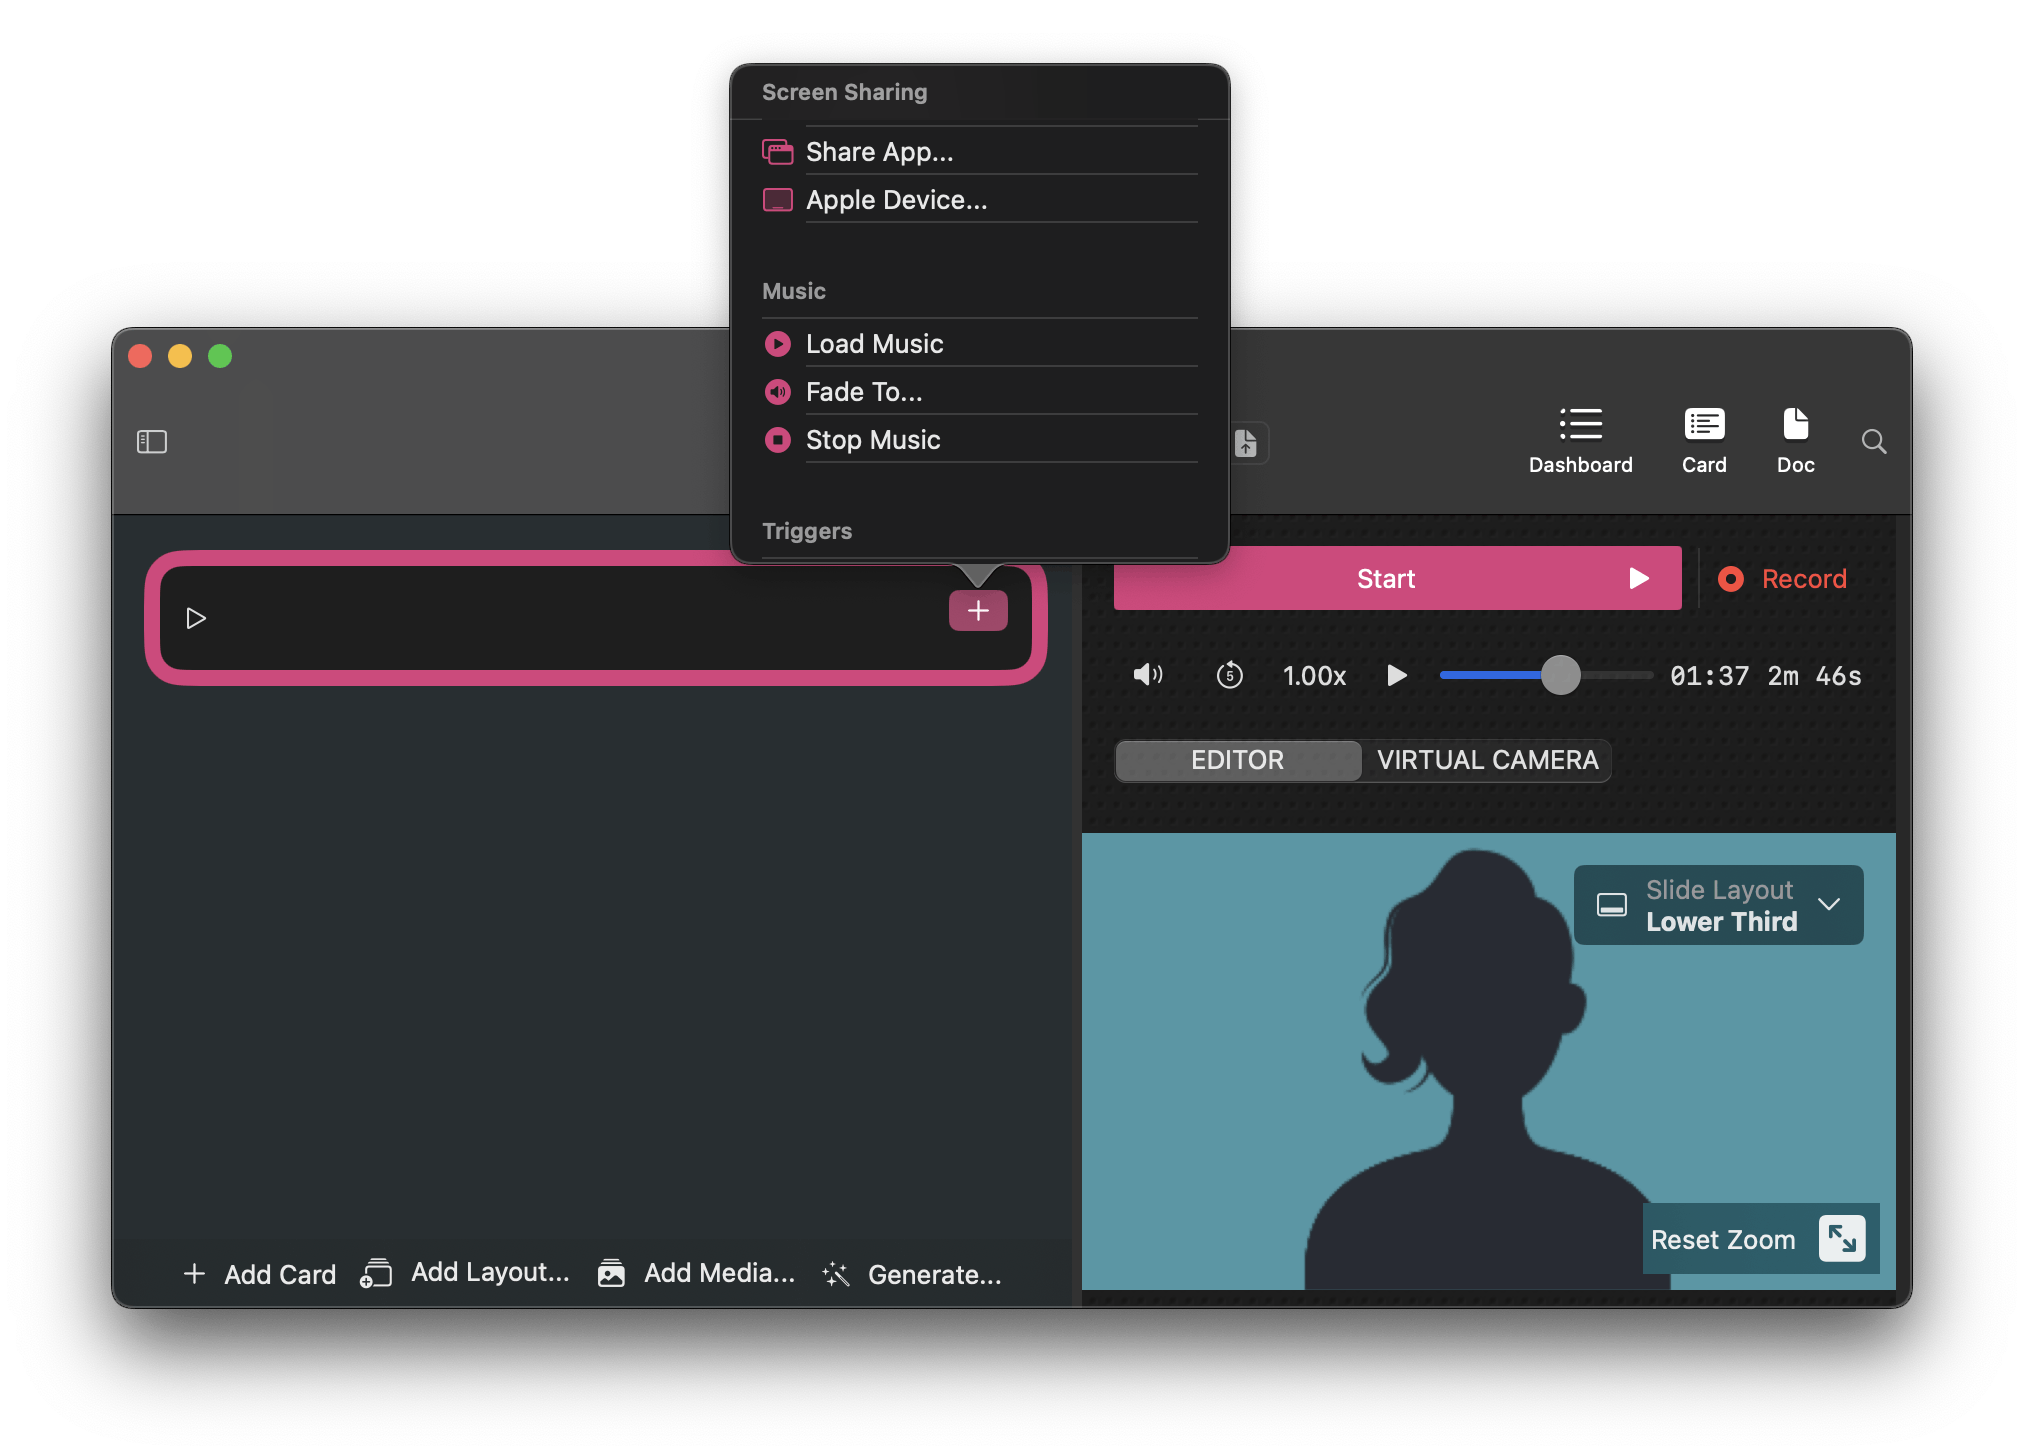The width and height of the screenshot is (2024, 1456).
Task: Switch to Card view icon
Action: [x=1704, y=425]
